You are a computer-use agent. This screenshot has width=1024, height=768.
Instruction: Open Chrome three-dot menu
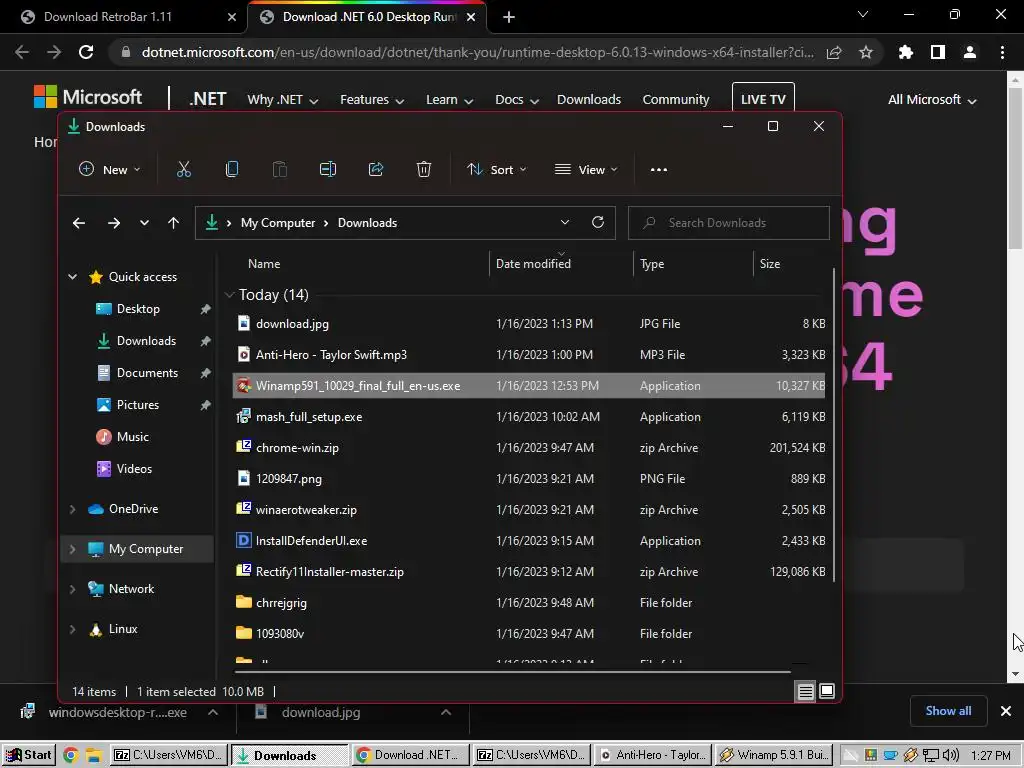tap(1002, 52)
